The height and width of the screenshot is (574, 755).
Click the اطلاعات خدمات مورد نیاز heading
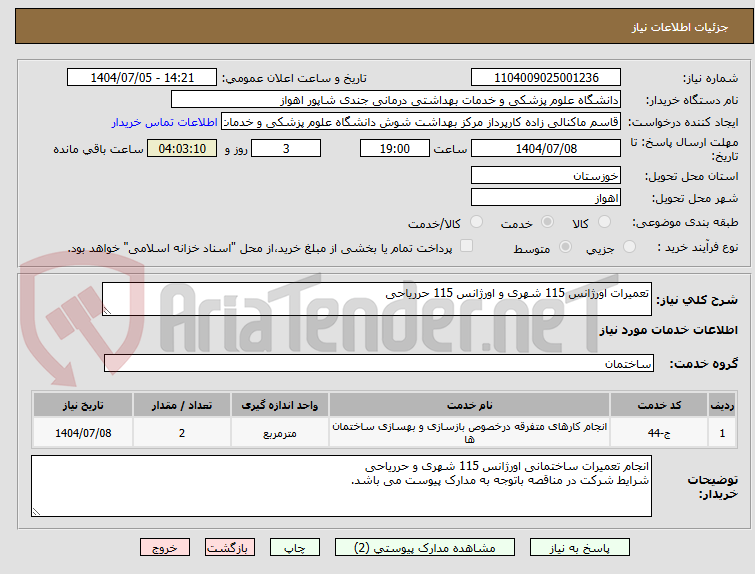[668, 330]
